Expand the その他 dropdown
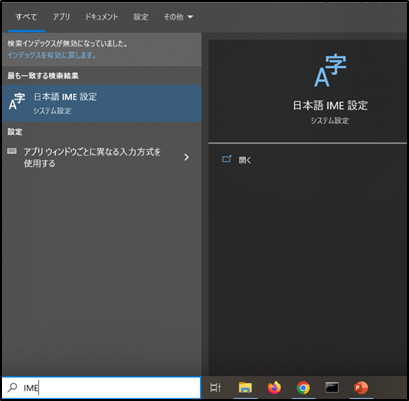This screenshot has width=409, height=401. click(178, 17)
